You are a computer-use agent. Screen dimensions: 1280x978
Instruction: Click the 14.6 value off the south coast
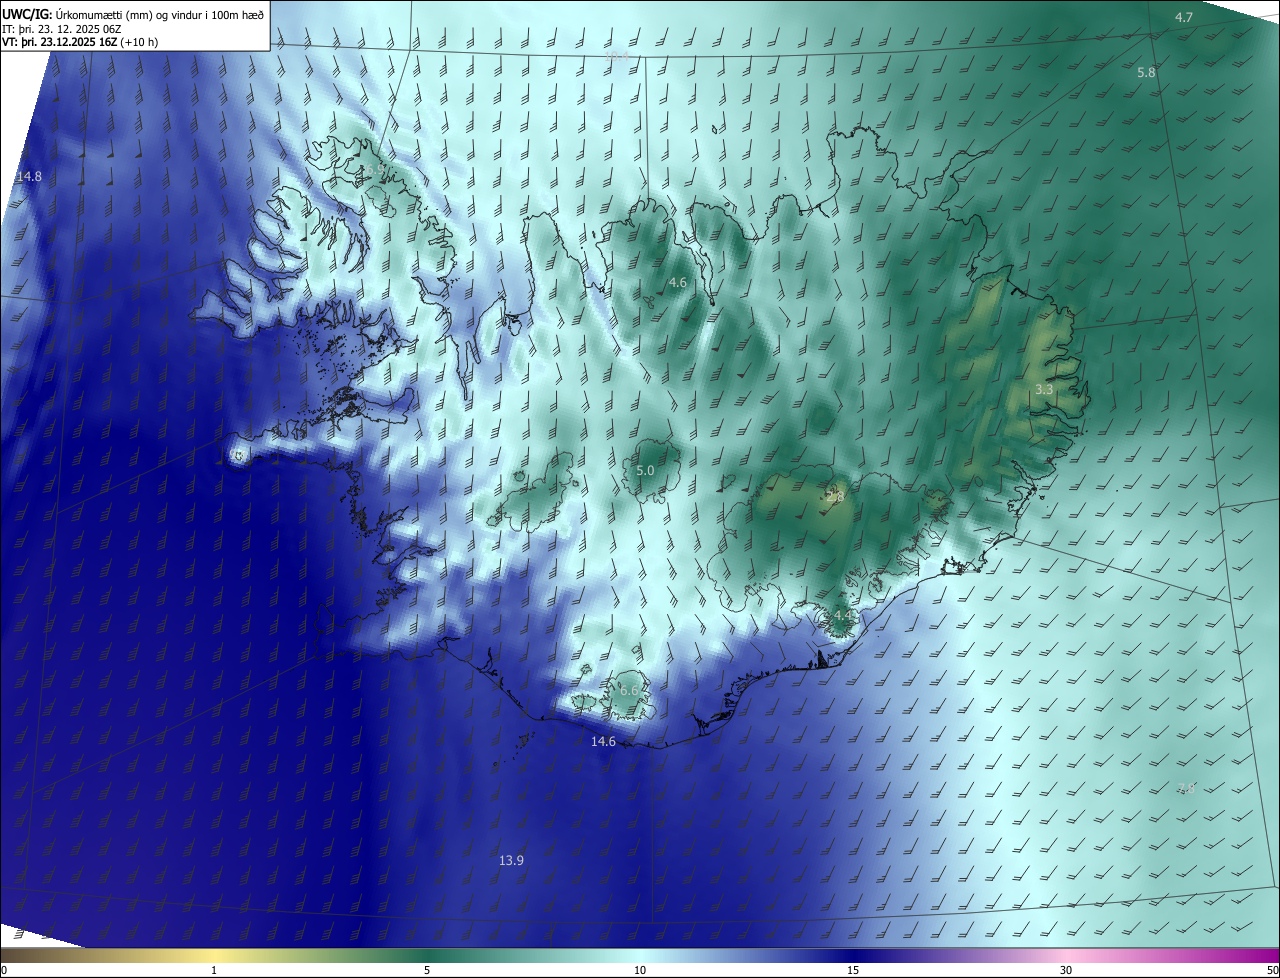[x=603, y=741]
